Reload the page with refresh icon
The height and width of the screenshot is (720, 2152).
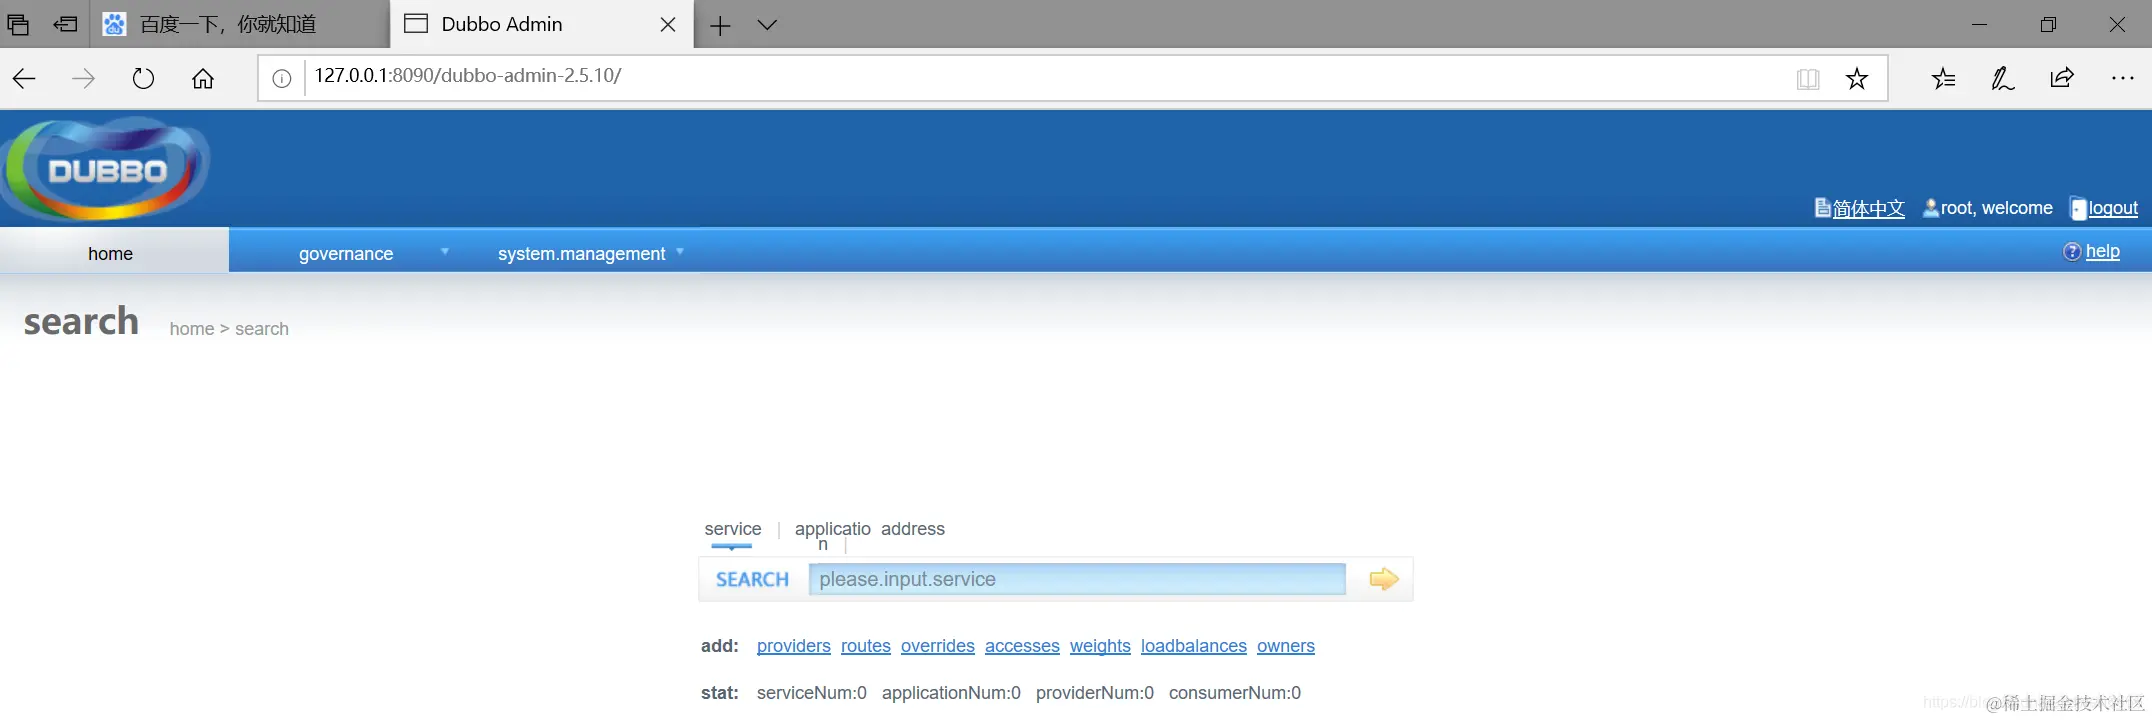[x=143, y=79]
